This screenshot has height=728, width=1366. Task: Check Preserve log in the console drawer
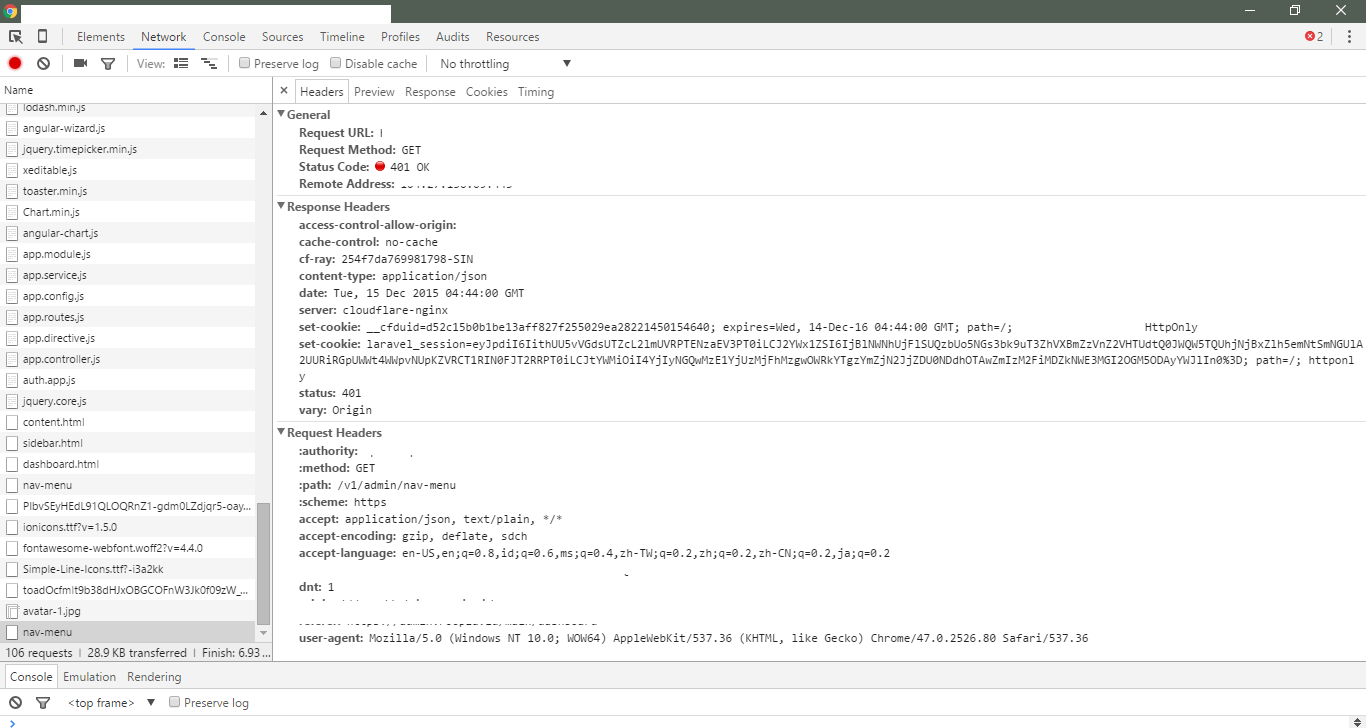click(175, 703)
